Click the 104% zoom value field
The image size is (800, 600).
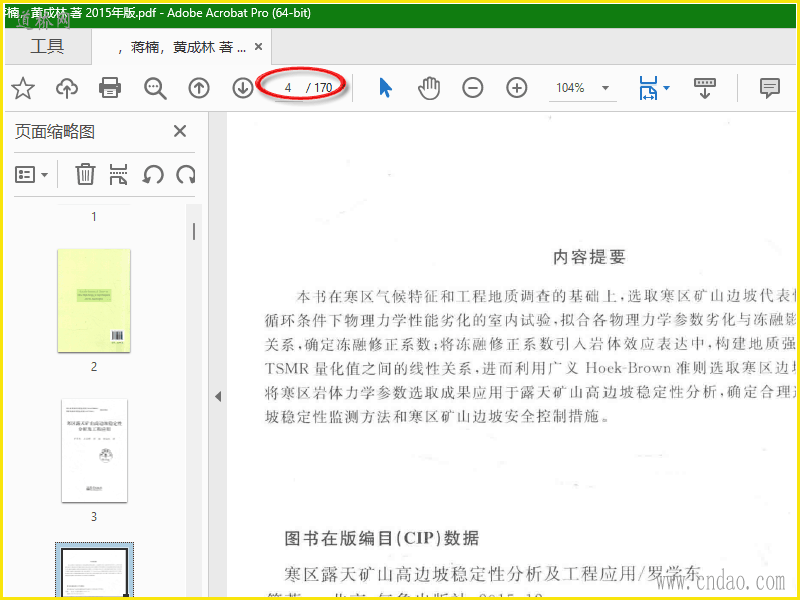pyautogui.click(x=570, y=88)
